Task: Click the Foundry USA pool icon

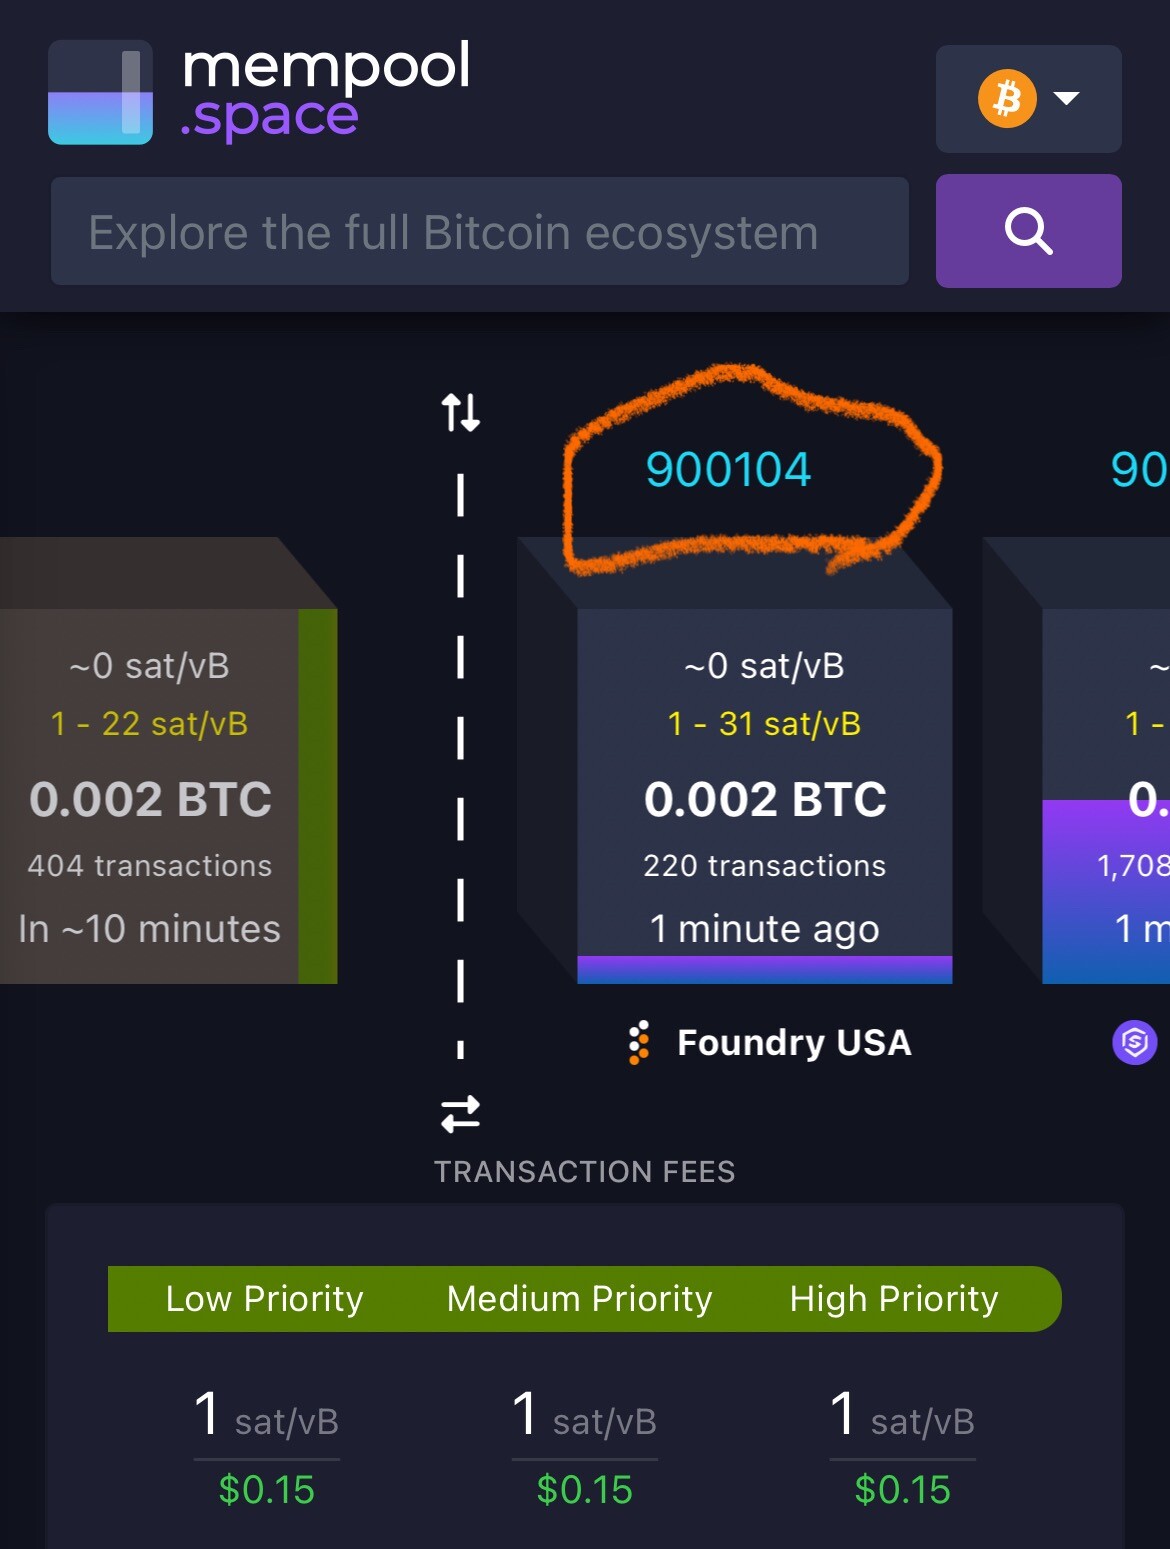Action: coord(639,1042)
